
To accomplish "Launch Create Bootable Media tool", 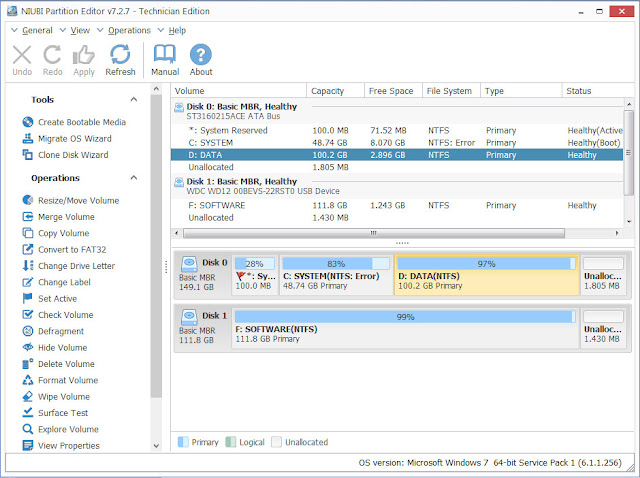I will coord(74,122).
